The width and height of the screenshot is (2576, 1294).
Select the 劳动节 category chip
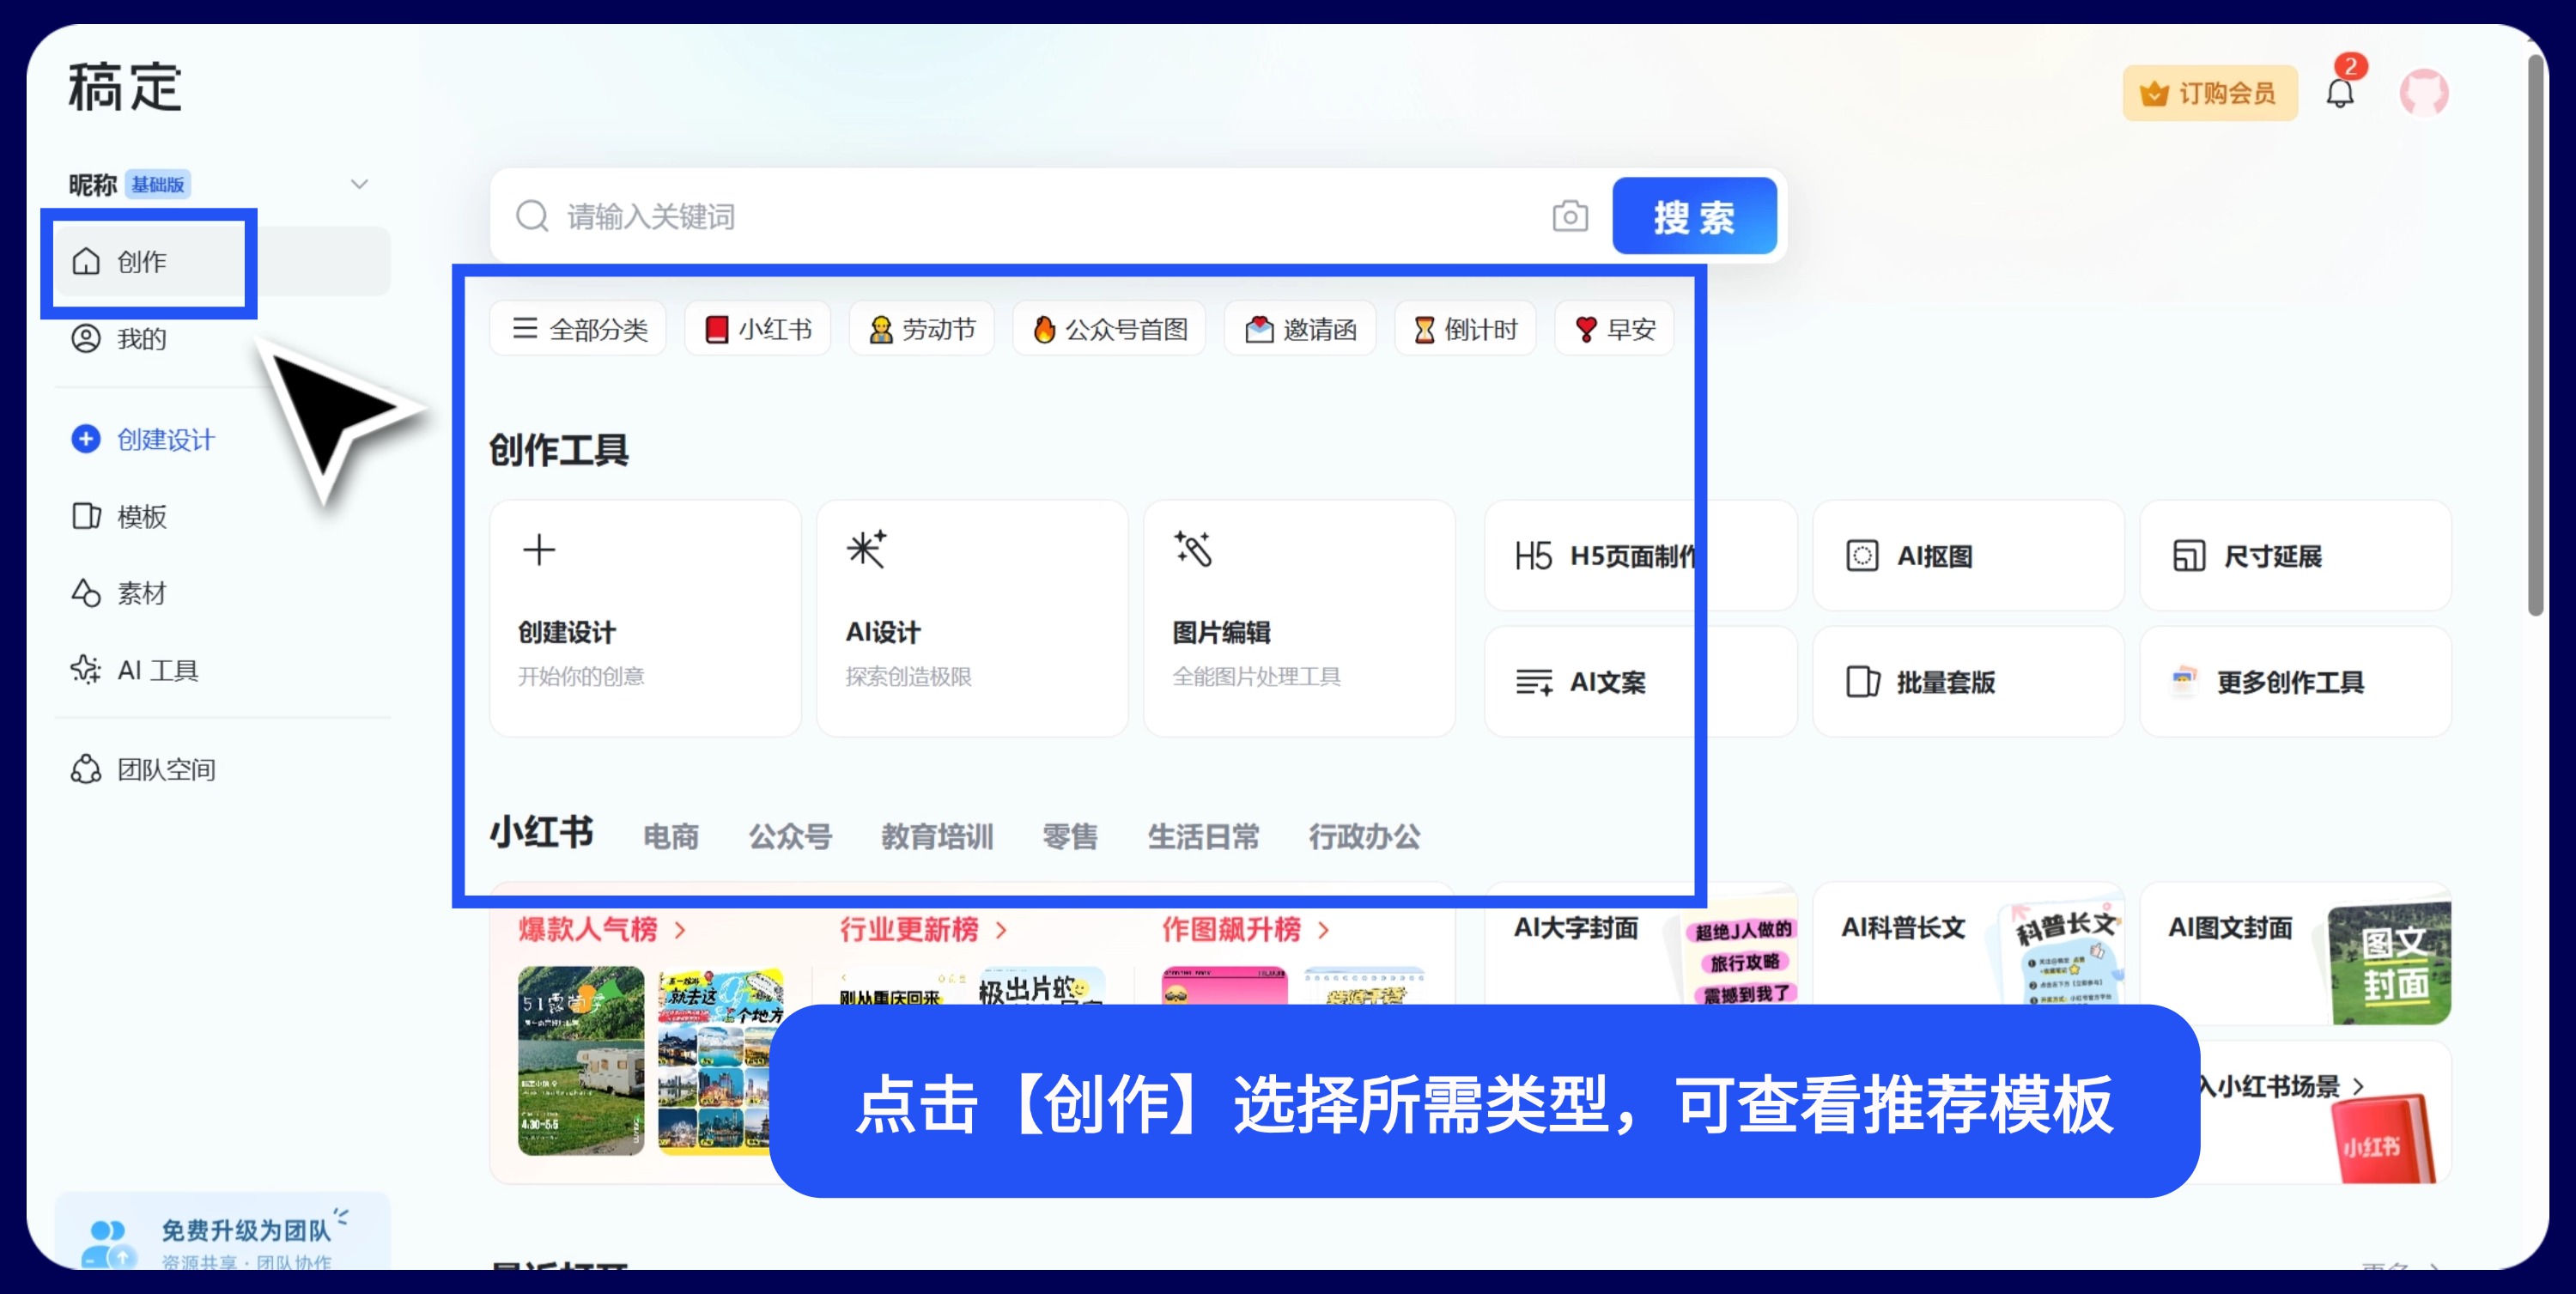(x=922, y=329)
